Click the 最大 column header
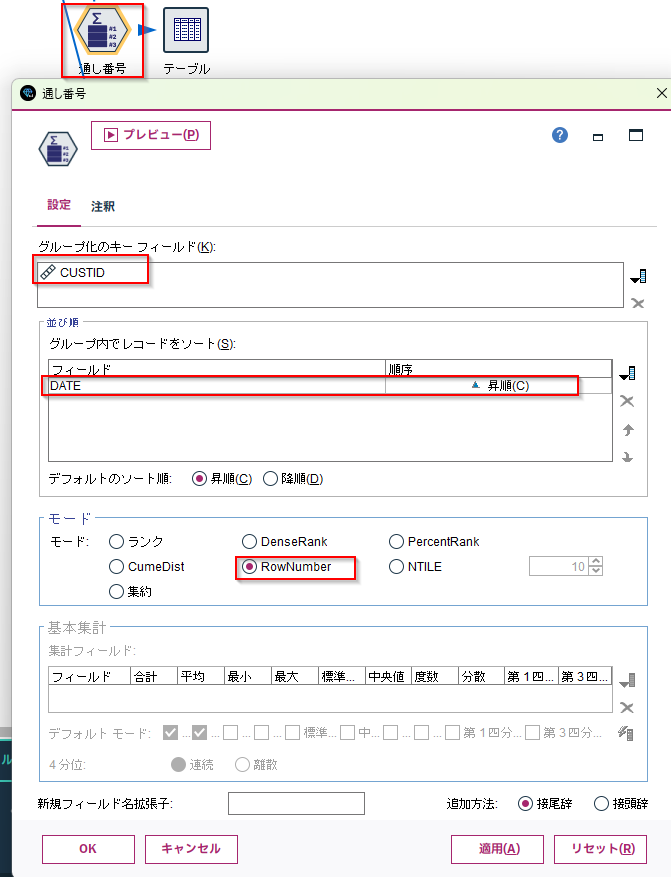671x877 pixels. [x=295, y=676]
